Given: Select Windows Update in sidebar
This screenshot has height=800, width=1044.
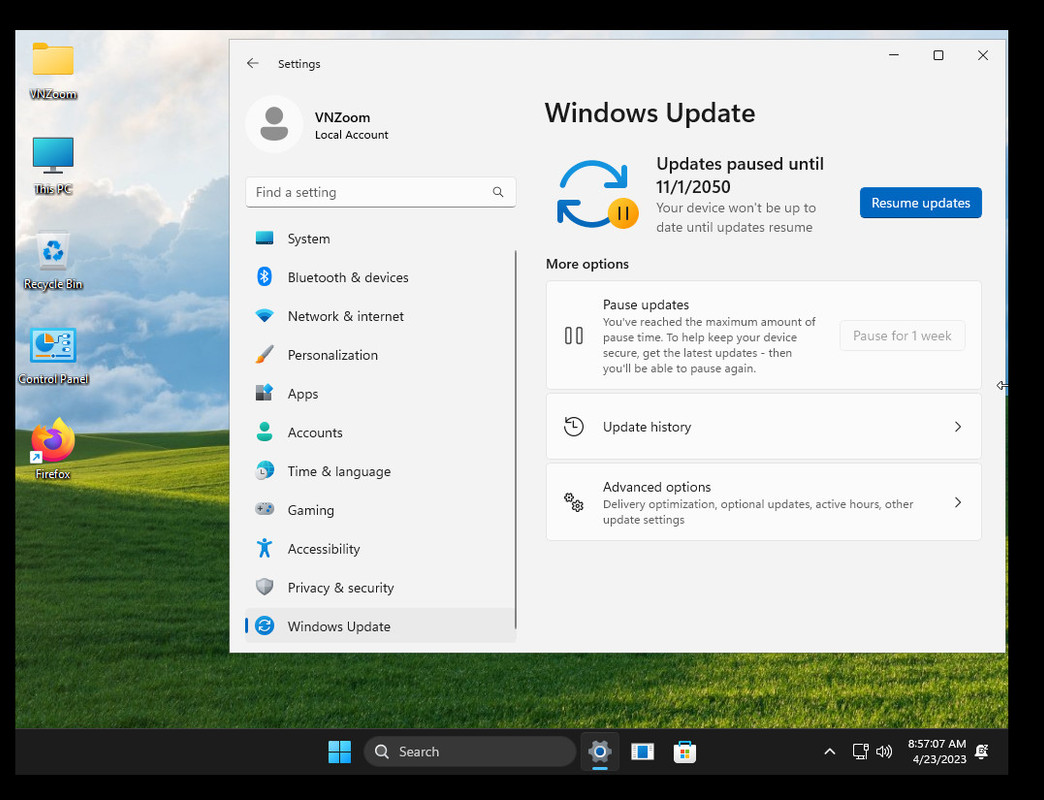Looking at the screenshot, I should [380, 626].
